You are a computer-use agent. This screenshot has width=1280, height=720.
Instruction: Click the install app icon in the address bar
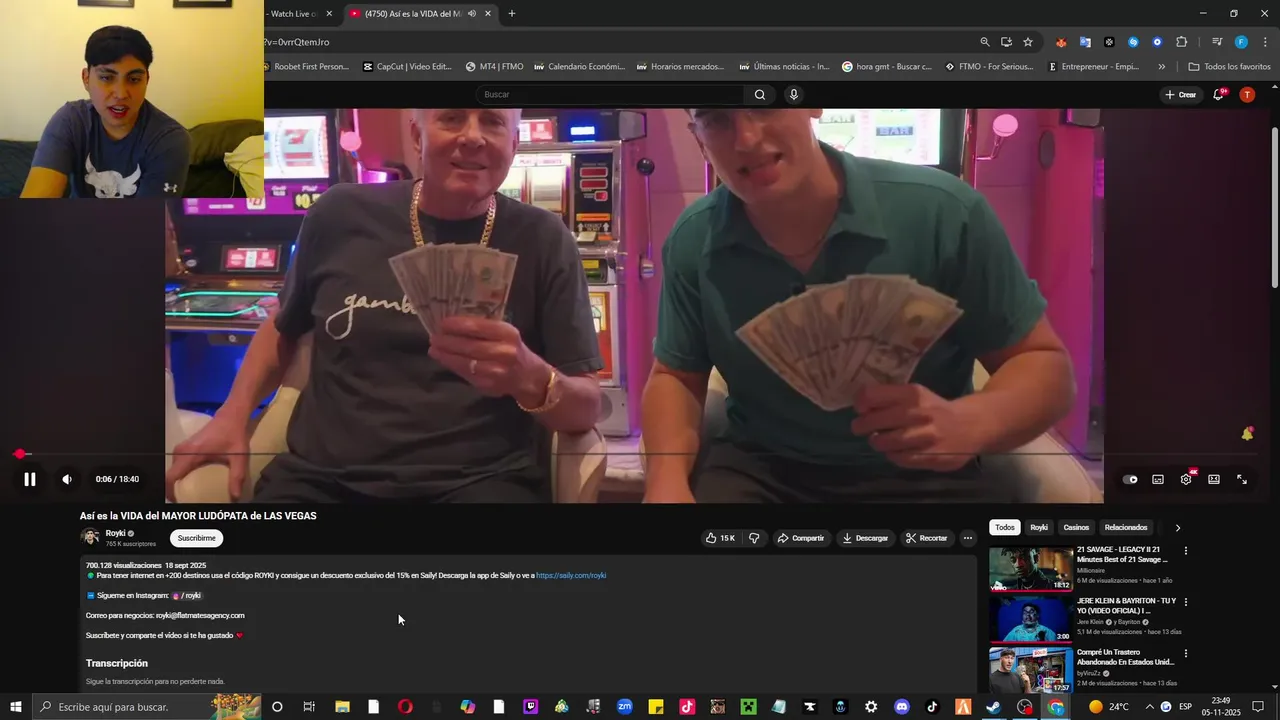coord(1006,42)
